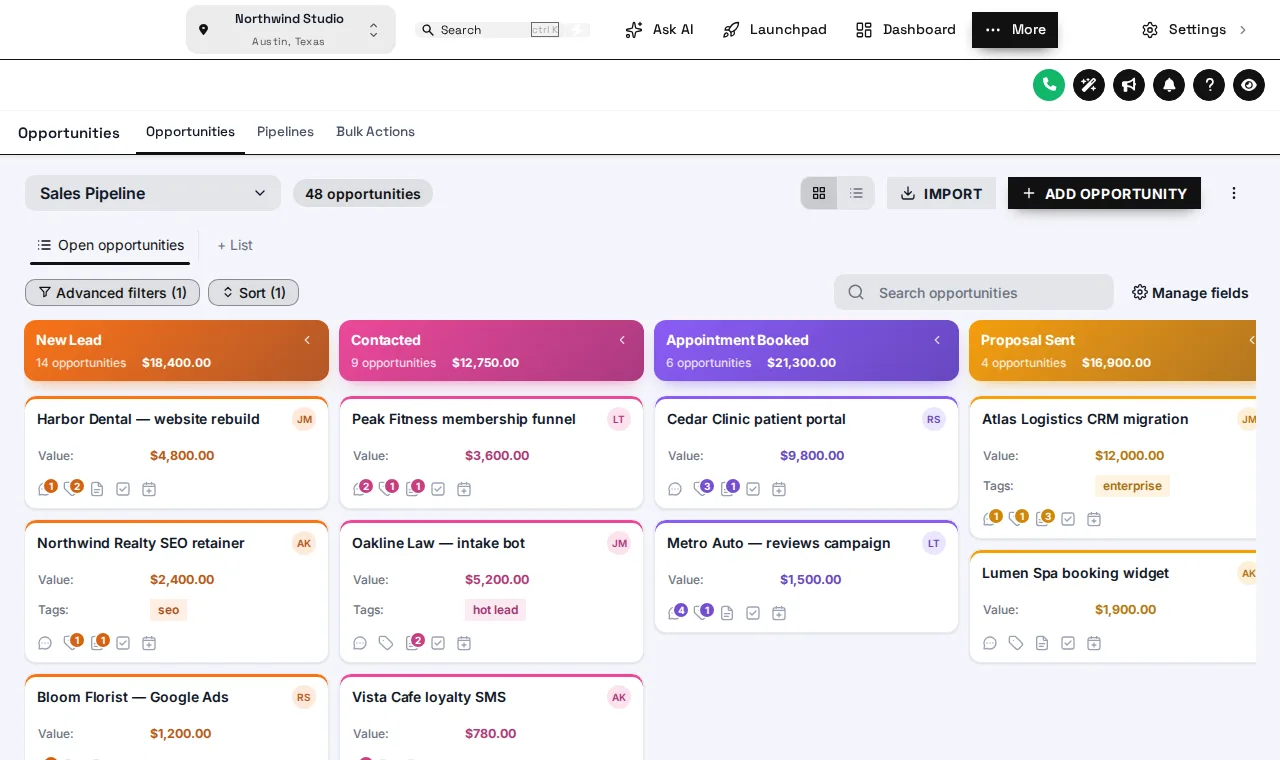Open the Sales Pipeline dropdown
Screen dimensions: 1280x760
click(153, 193)
